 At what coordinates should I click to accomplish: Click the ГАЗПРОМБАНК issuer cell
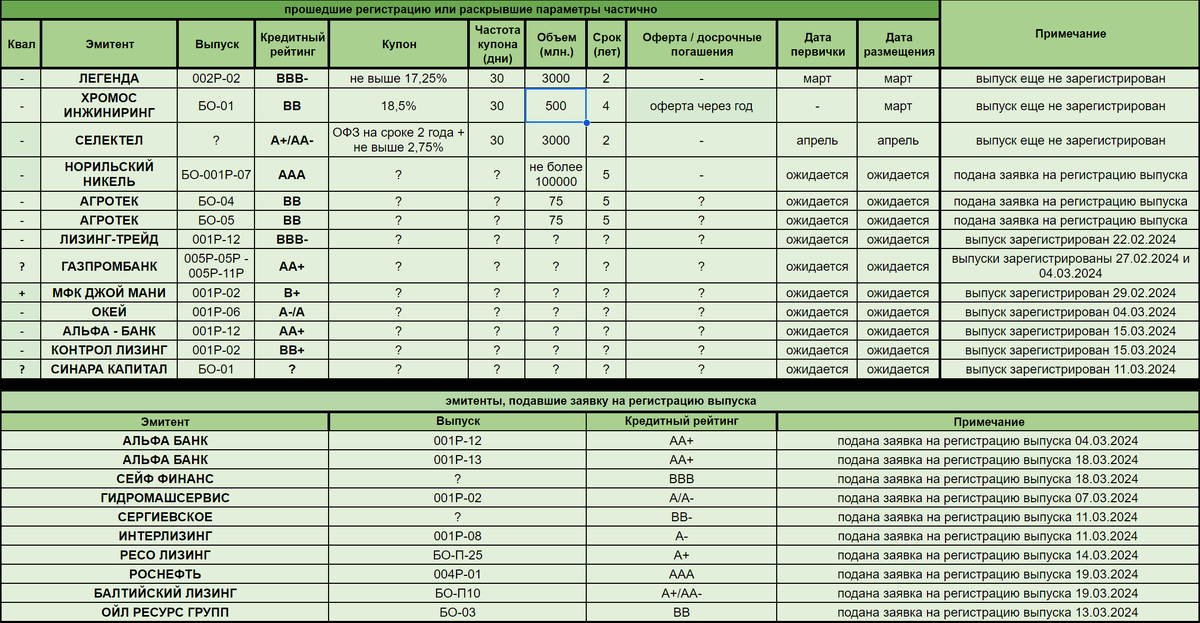(108, 266)
